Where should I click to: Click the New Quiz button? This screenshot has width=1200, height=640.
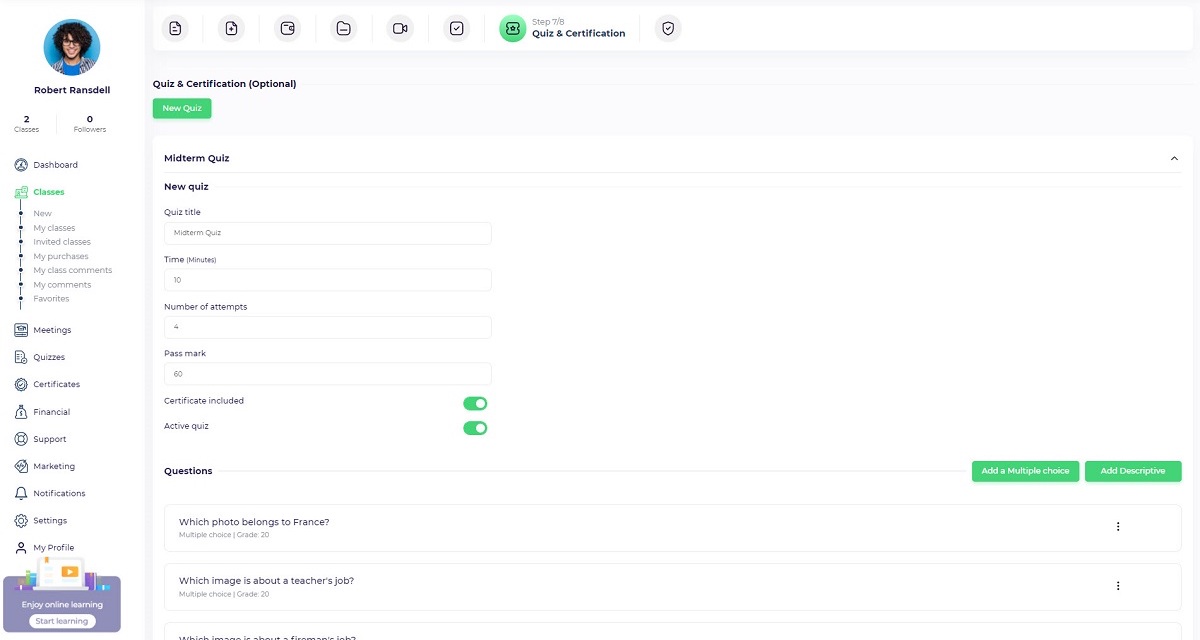[x=182, y=108]
